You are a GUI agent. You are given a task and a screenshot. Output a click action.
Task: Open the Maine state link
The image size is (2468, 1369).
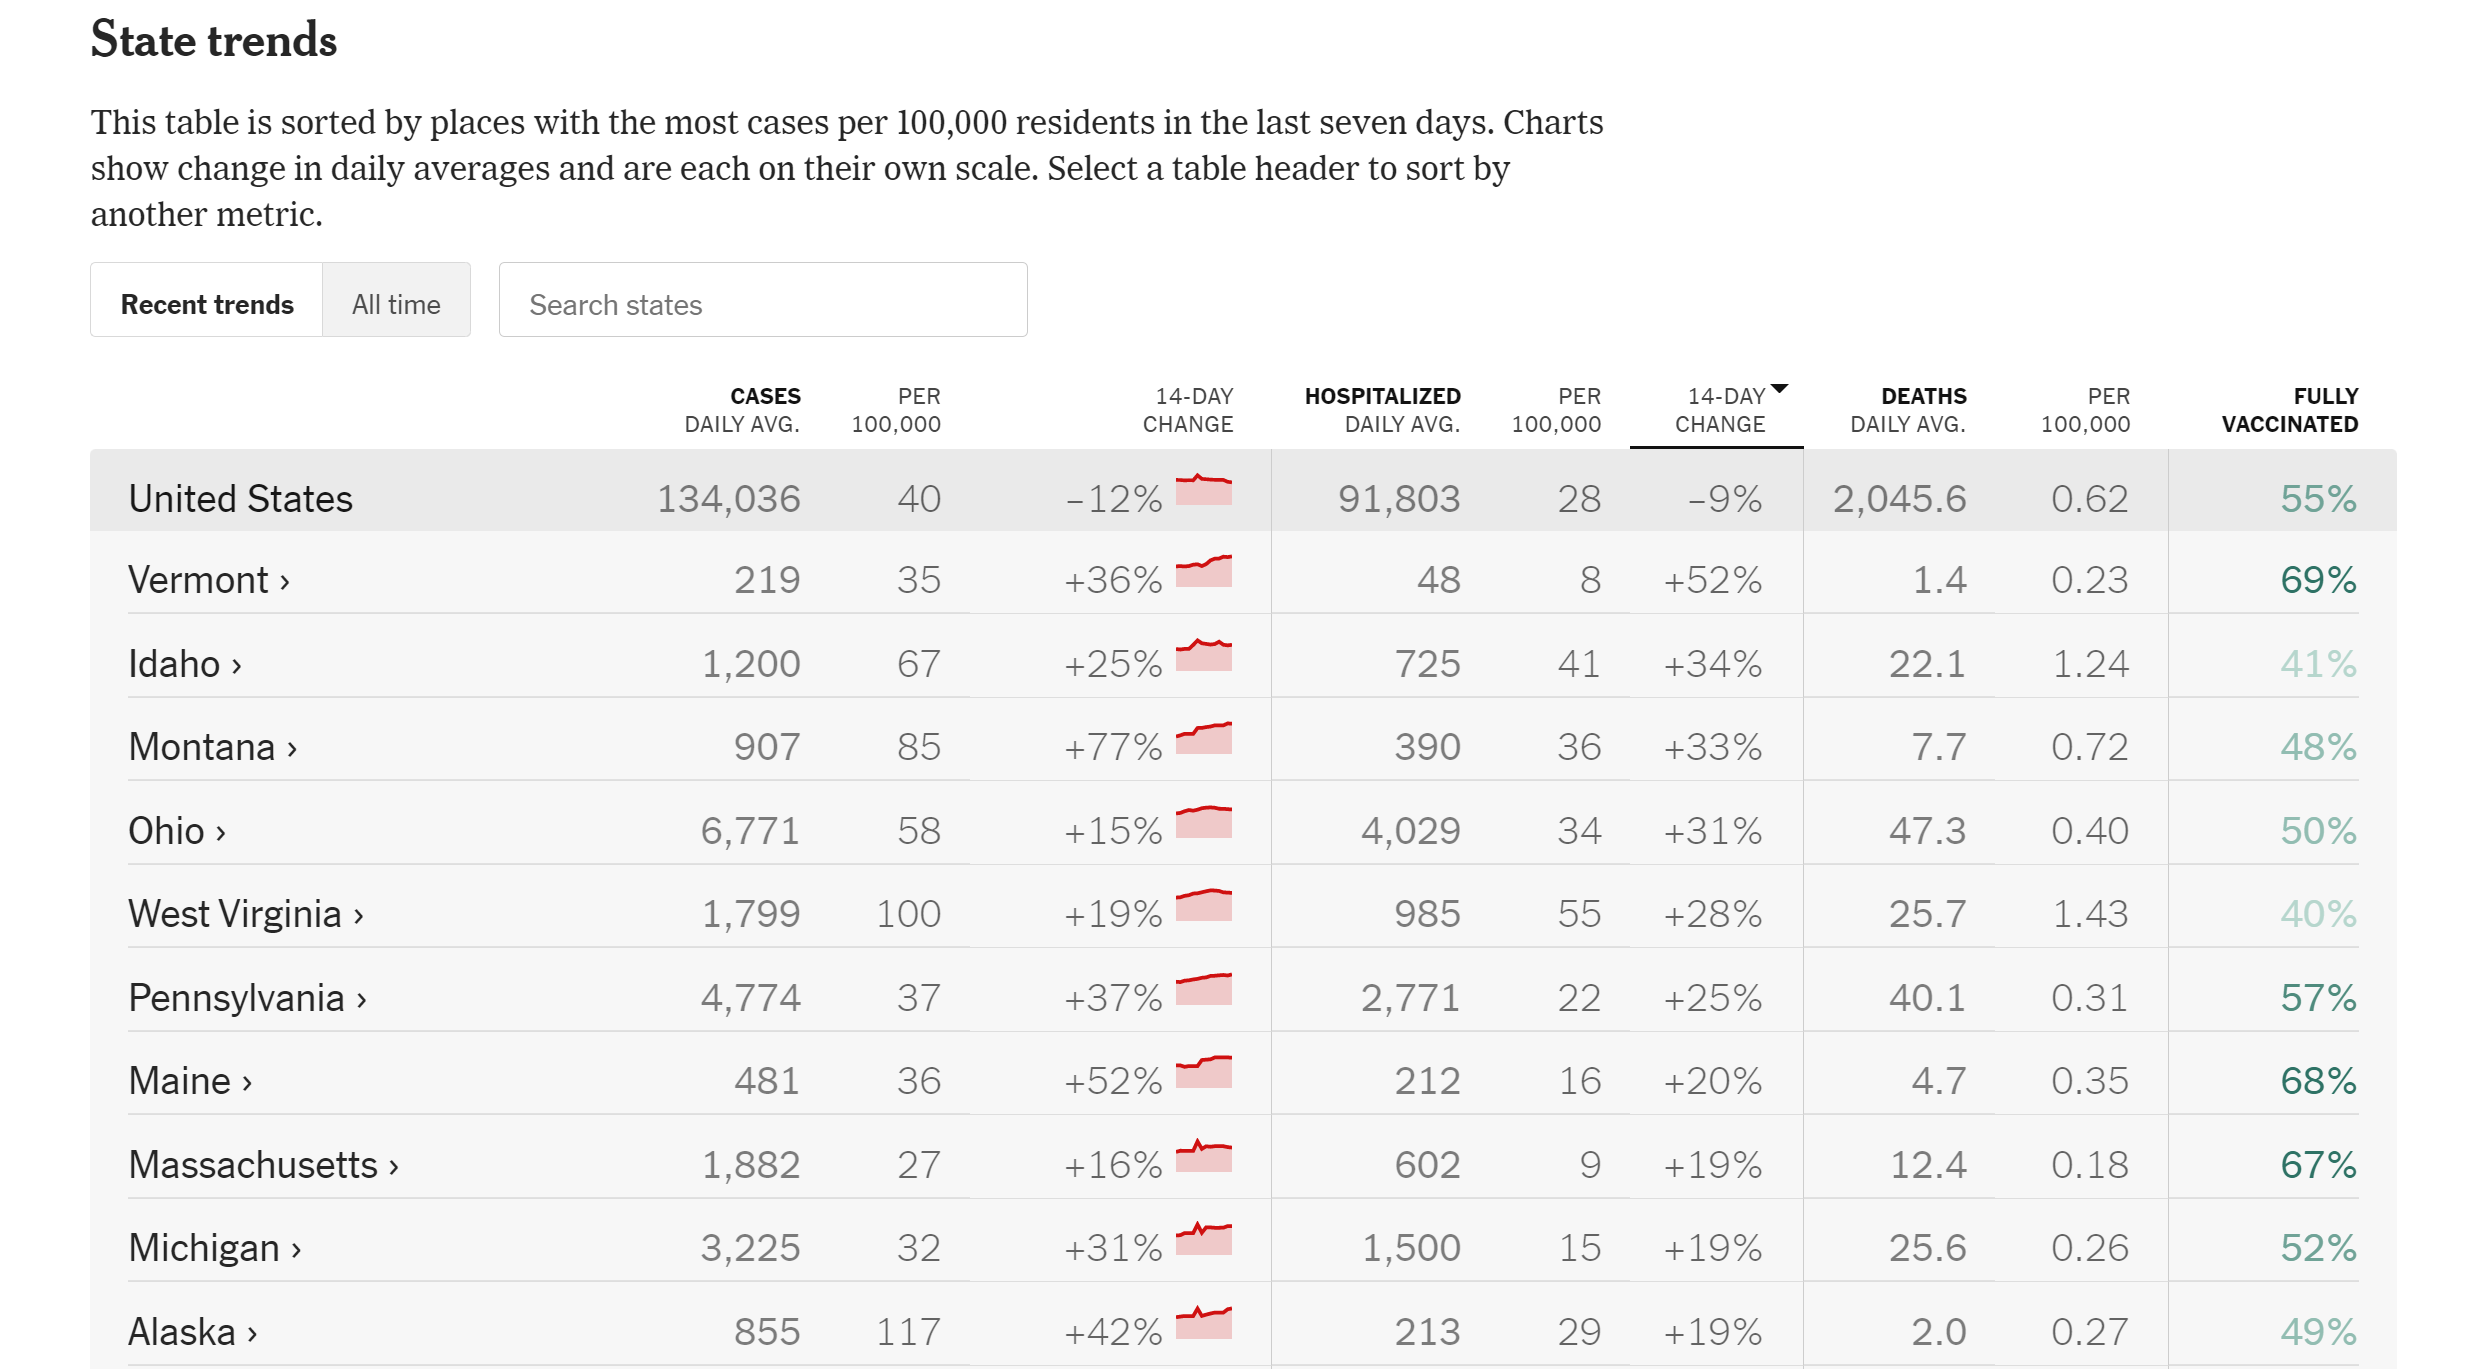[x=180, y=1081]
